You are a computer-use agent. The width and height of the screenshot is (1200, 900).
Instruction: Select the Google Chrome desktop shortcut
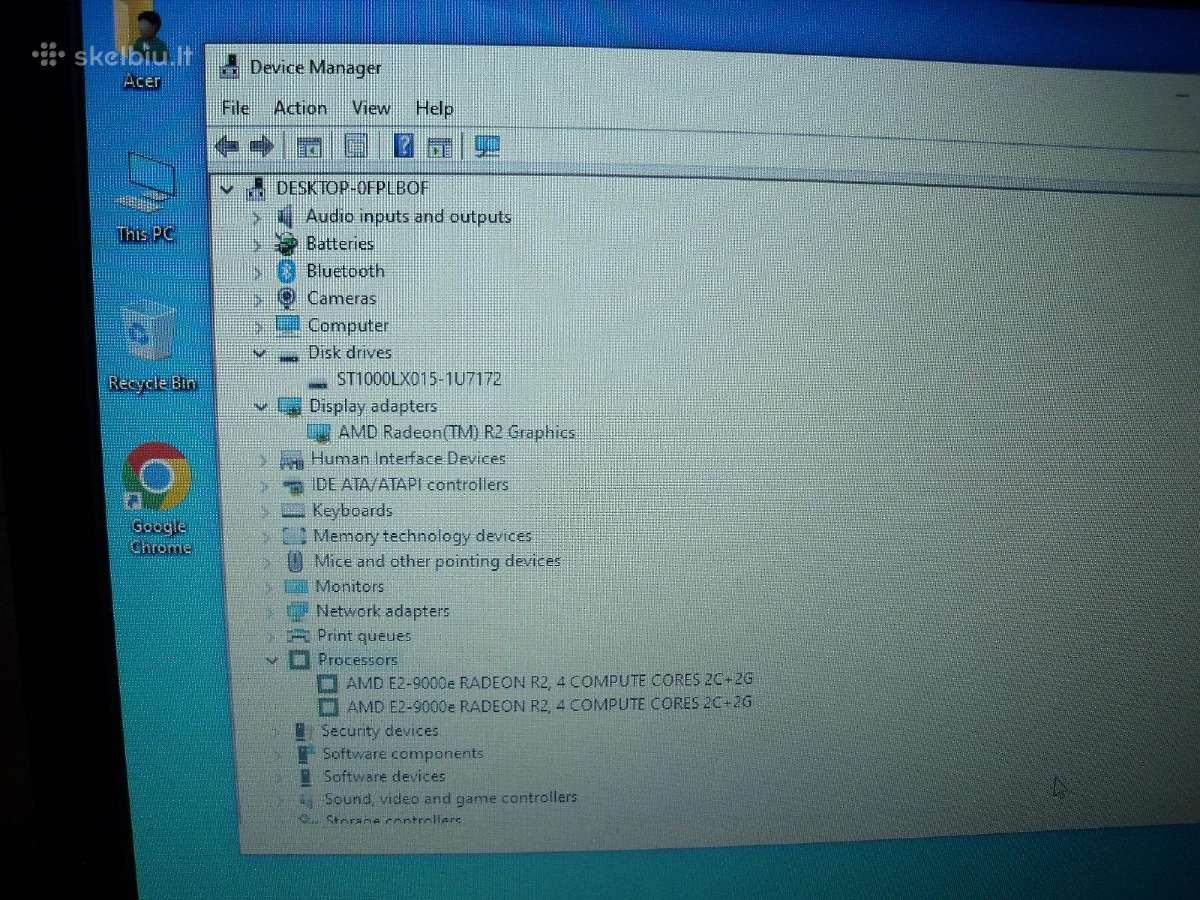click(158, 498)
